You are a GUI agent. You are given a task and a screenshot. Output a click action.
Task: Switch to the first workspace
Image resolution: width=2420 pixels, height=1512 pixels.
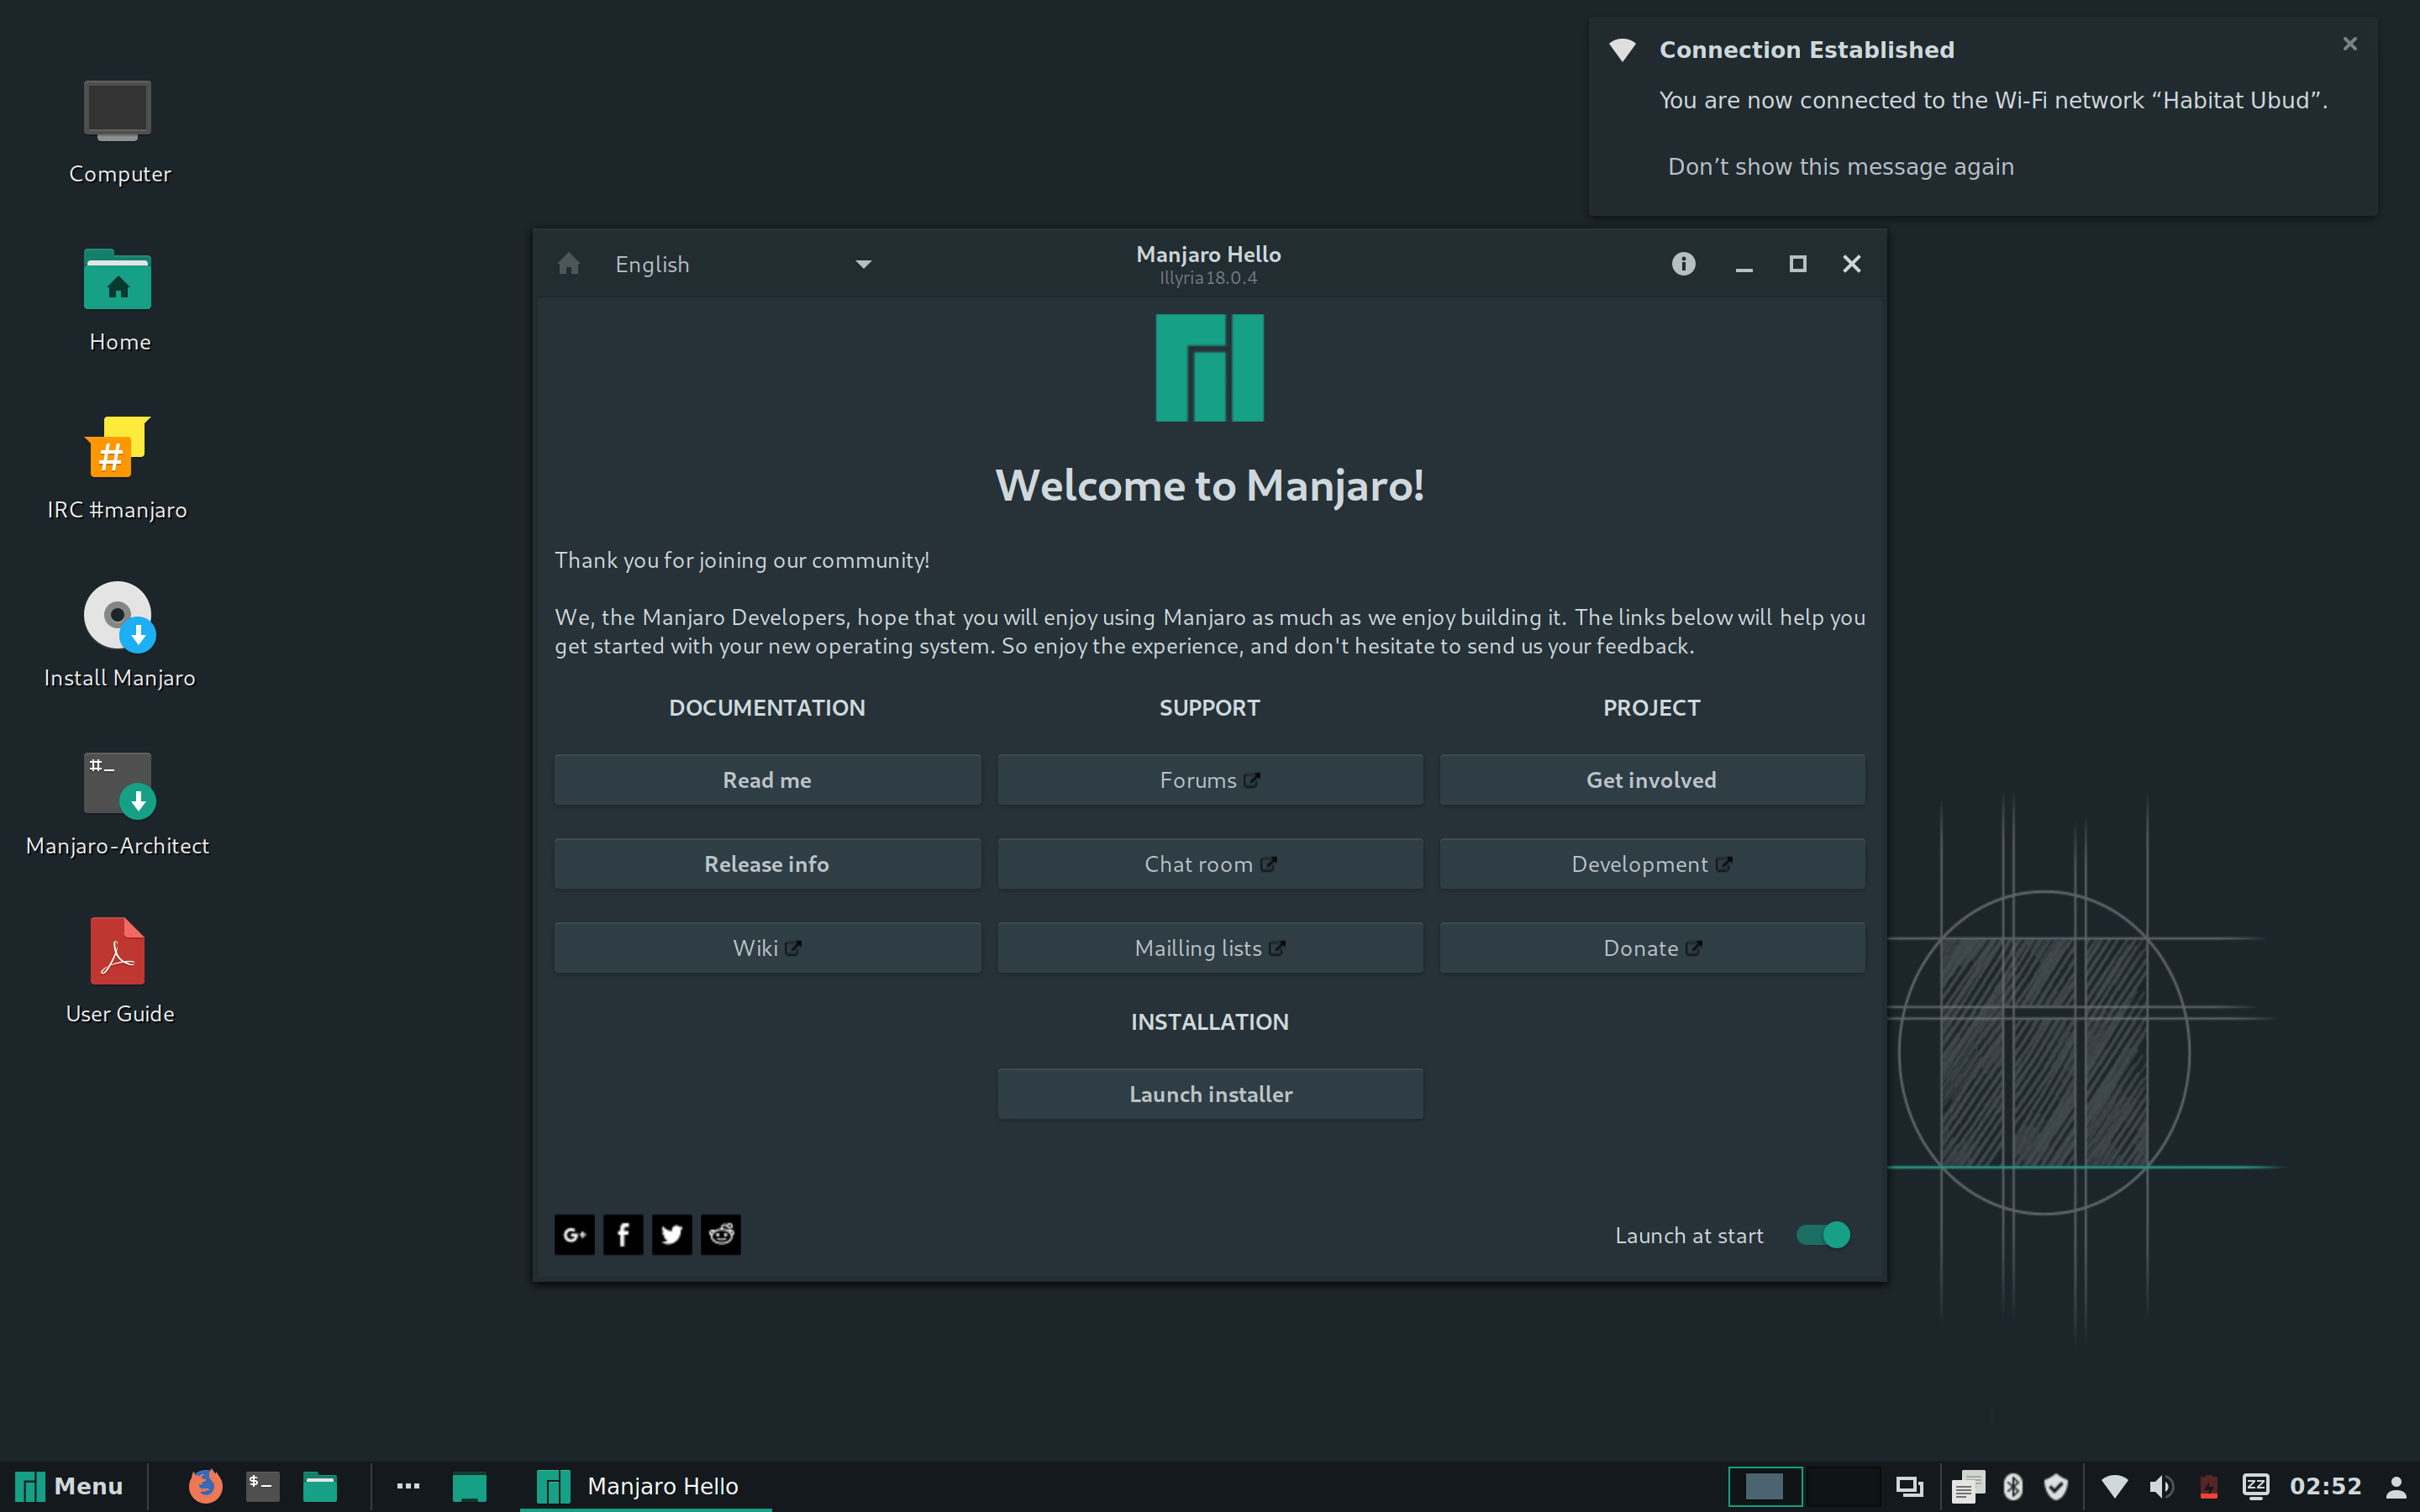click(x=1765, y=1487)
